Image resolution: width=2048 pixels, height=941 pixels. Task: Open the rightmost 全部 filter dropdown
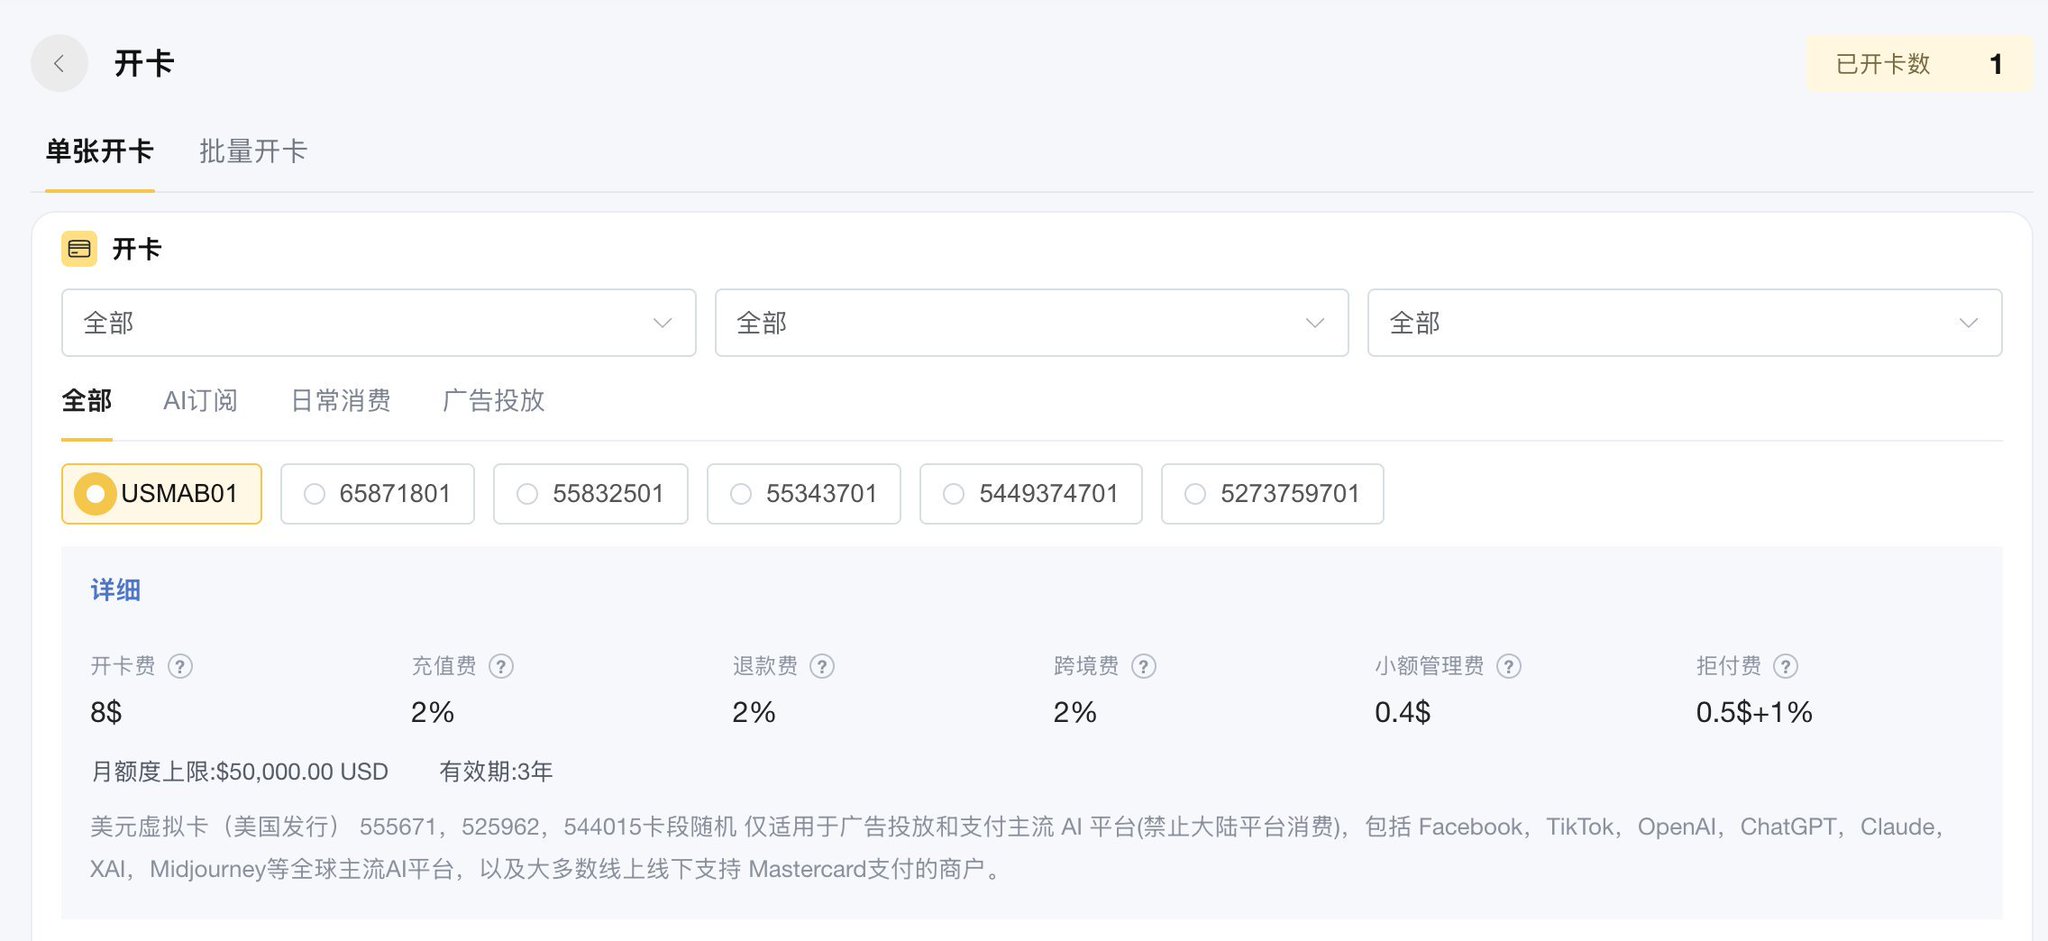[1685, 323]
